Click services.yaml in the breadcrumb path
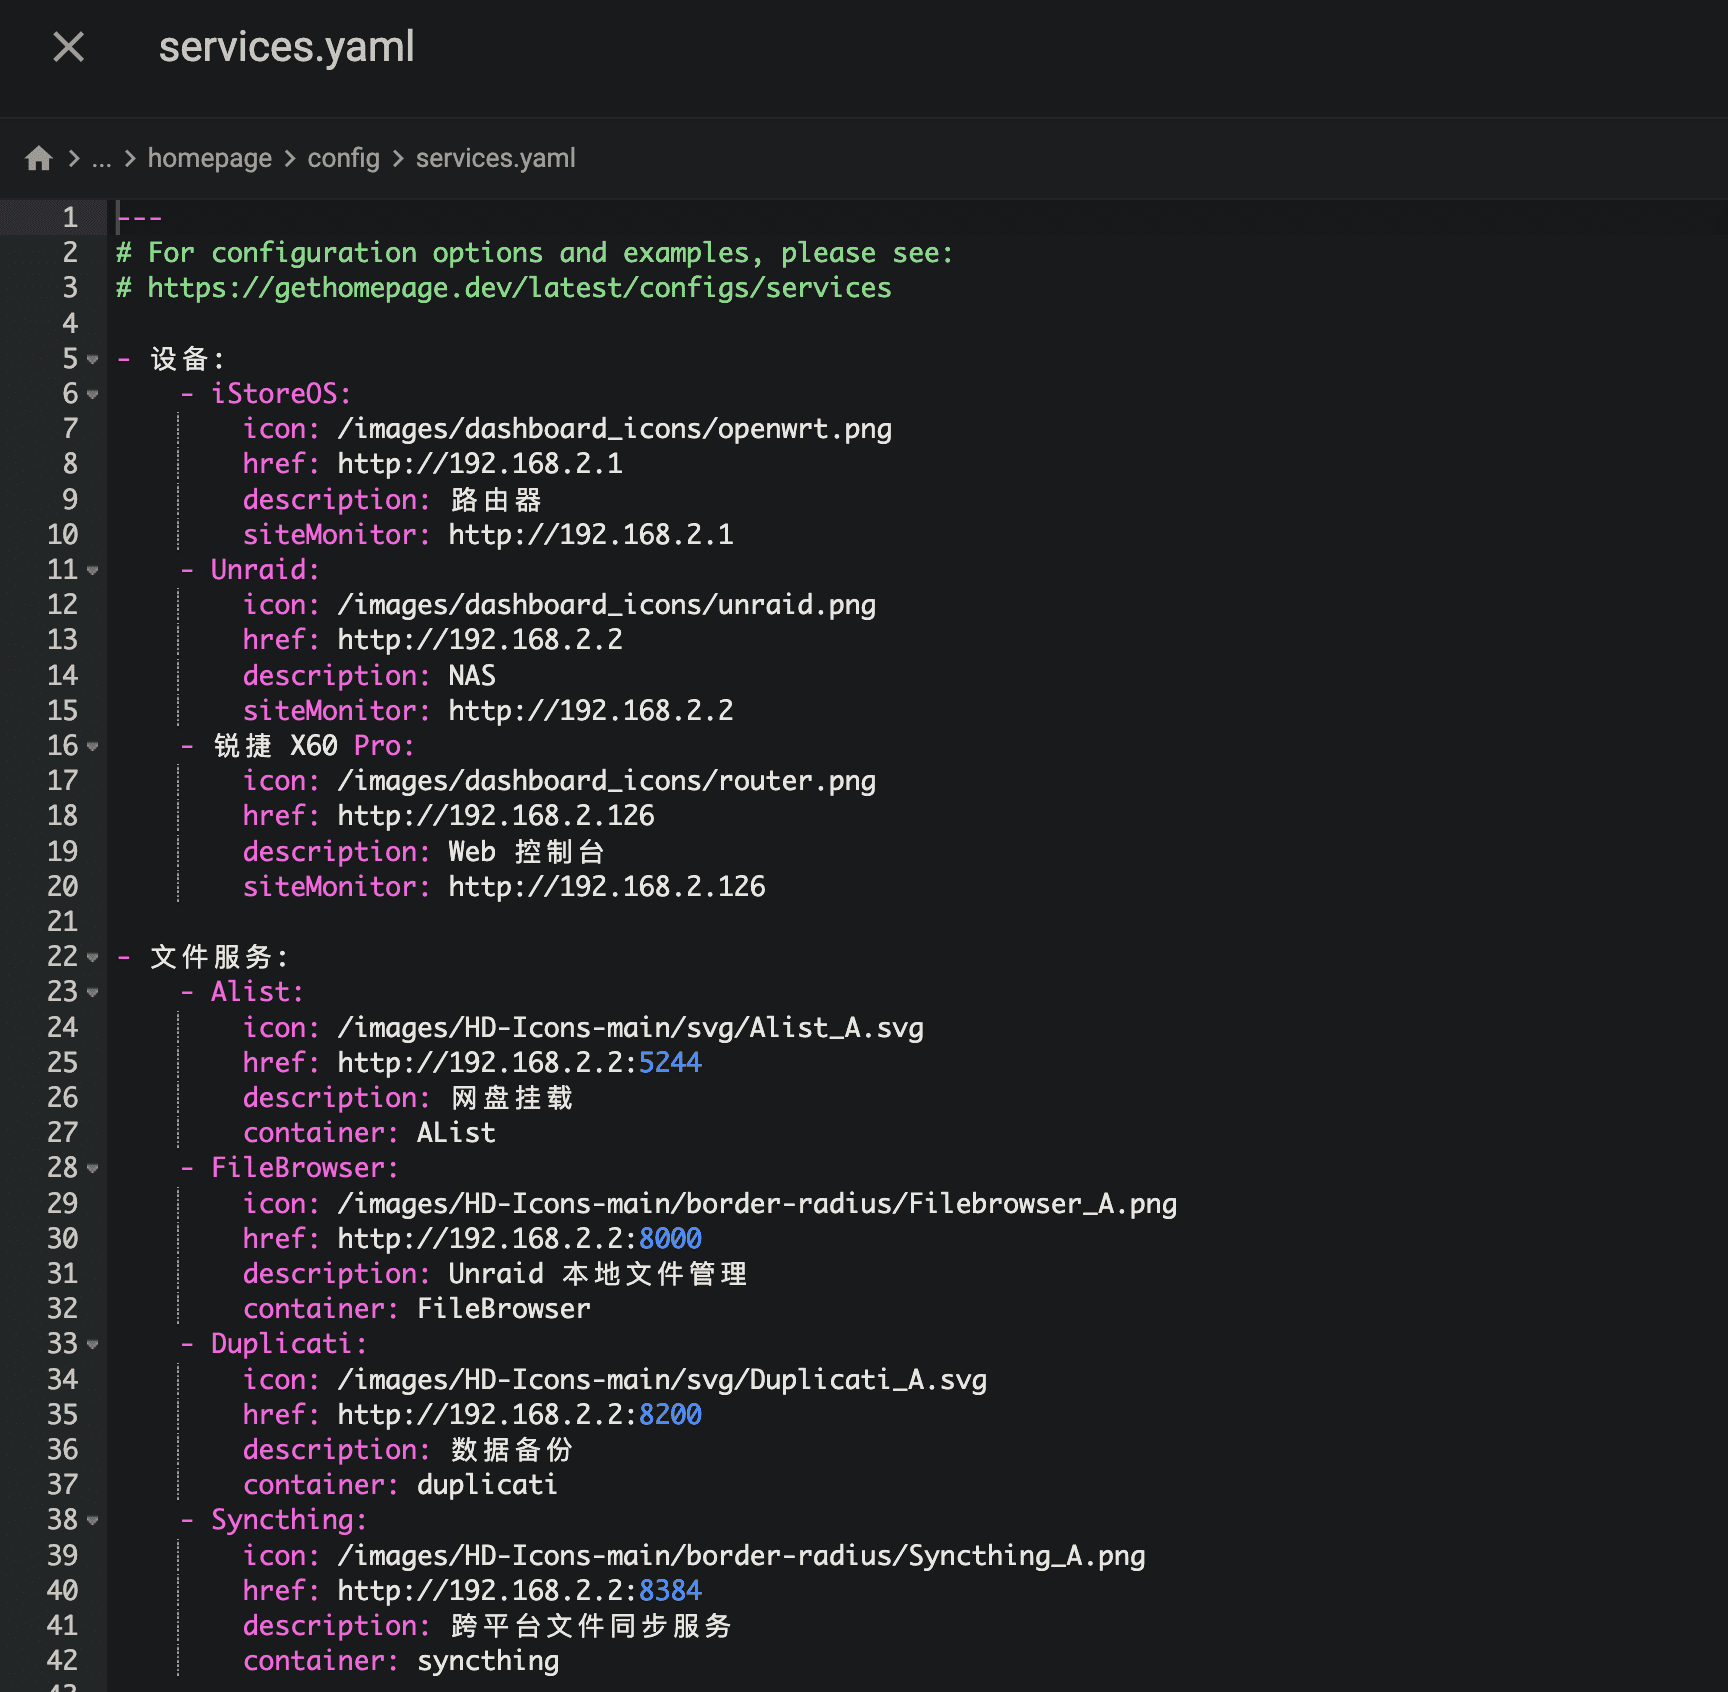The image size is (1728, 1692). tap(495, 159)
